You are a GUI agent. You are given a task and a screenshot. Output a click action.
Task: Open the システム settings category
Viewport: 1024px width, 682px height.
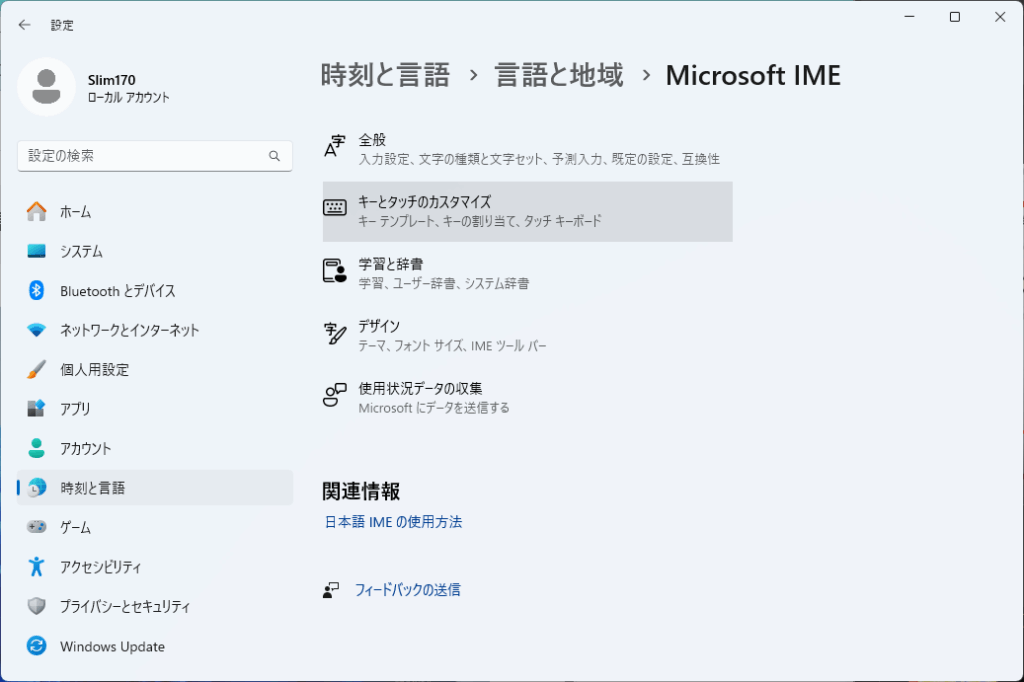coord(155,251)
